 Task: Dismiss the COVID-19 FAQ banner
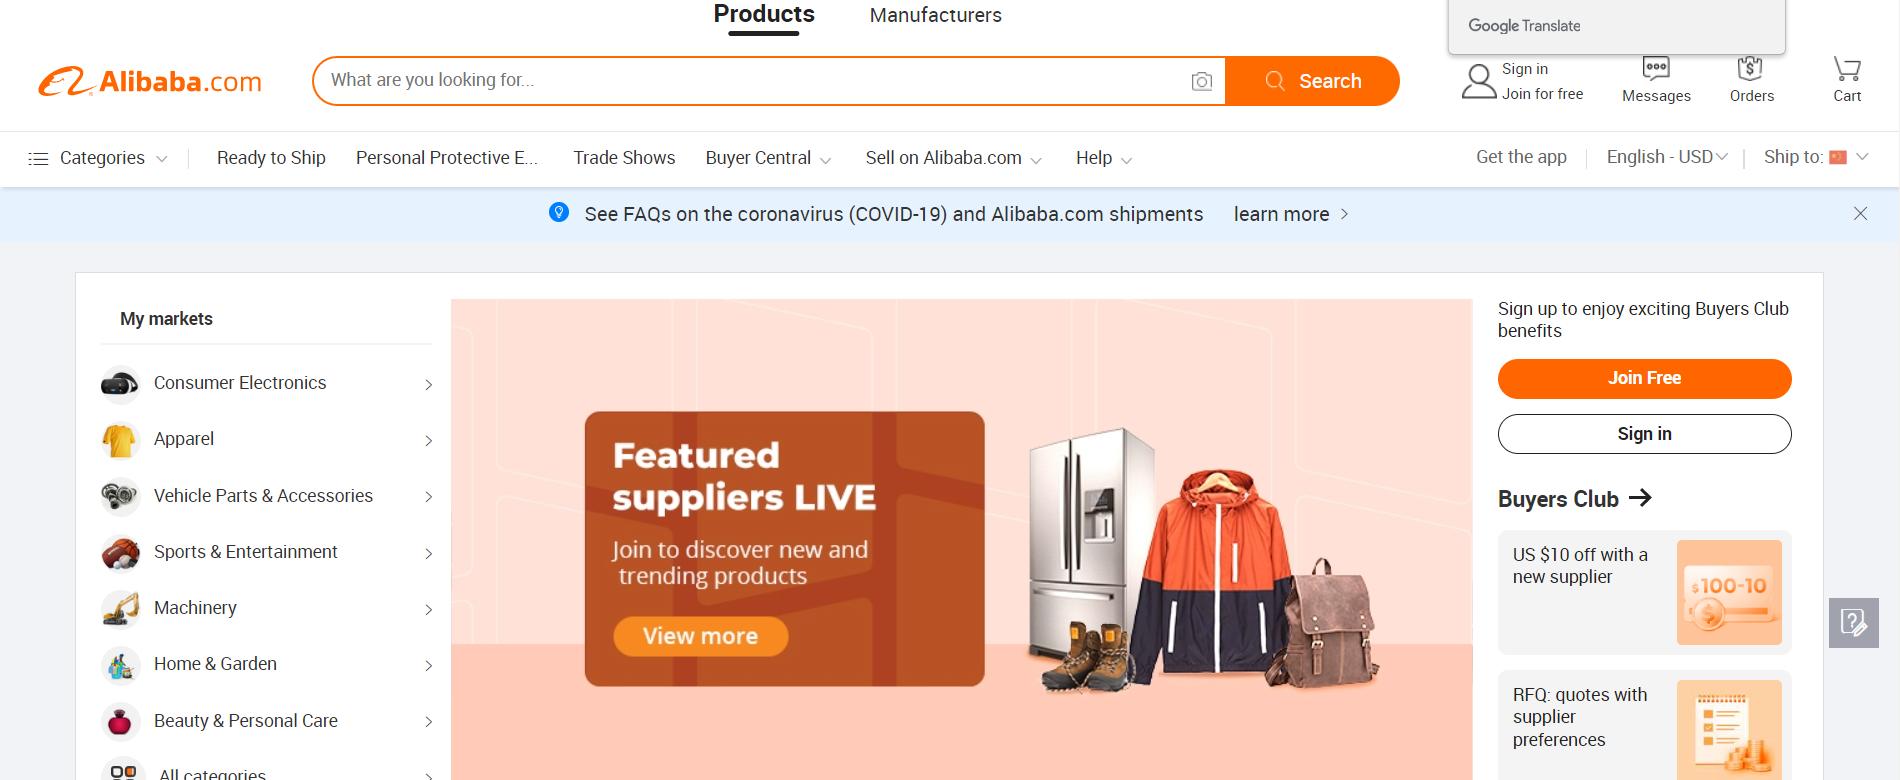coord(1860,213)
